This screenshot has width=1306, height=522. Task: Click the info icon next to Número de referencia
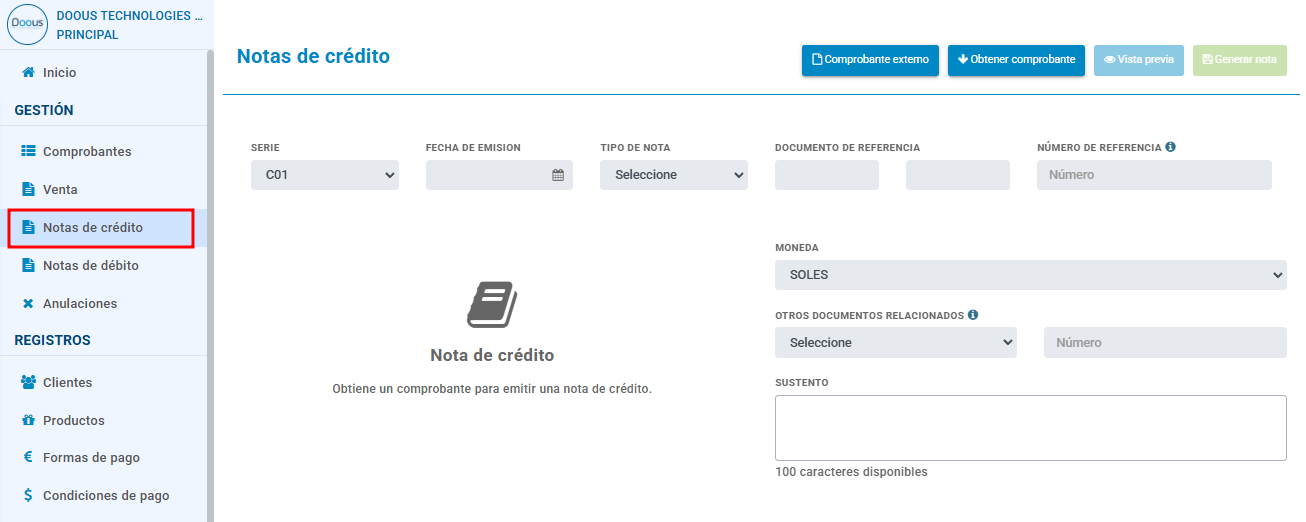click(x=1170, y=147)
